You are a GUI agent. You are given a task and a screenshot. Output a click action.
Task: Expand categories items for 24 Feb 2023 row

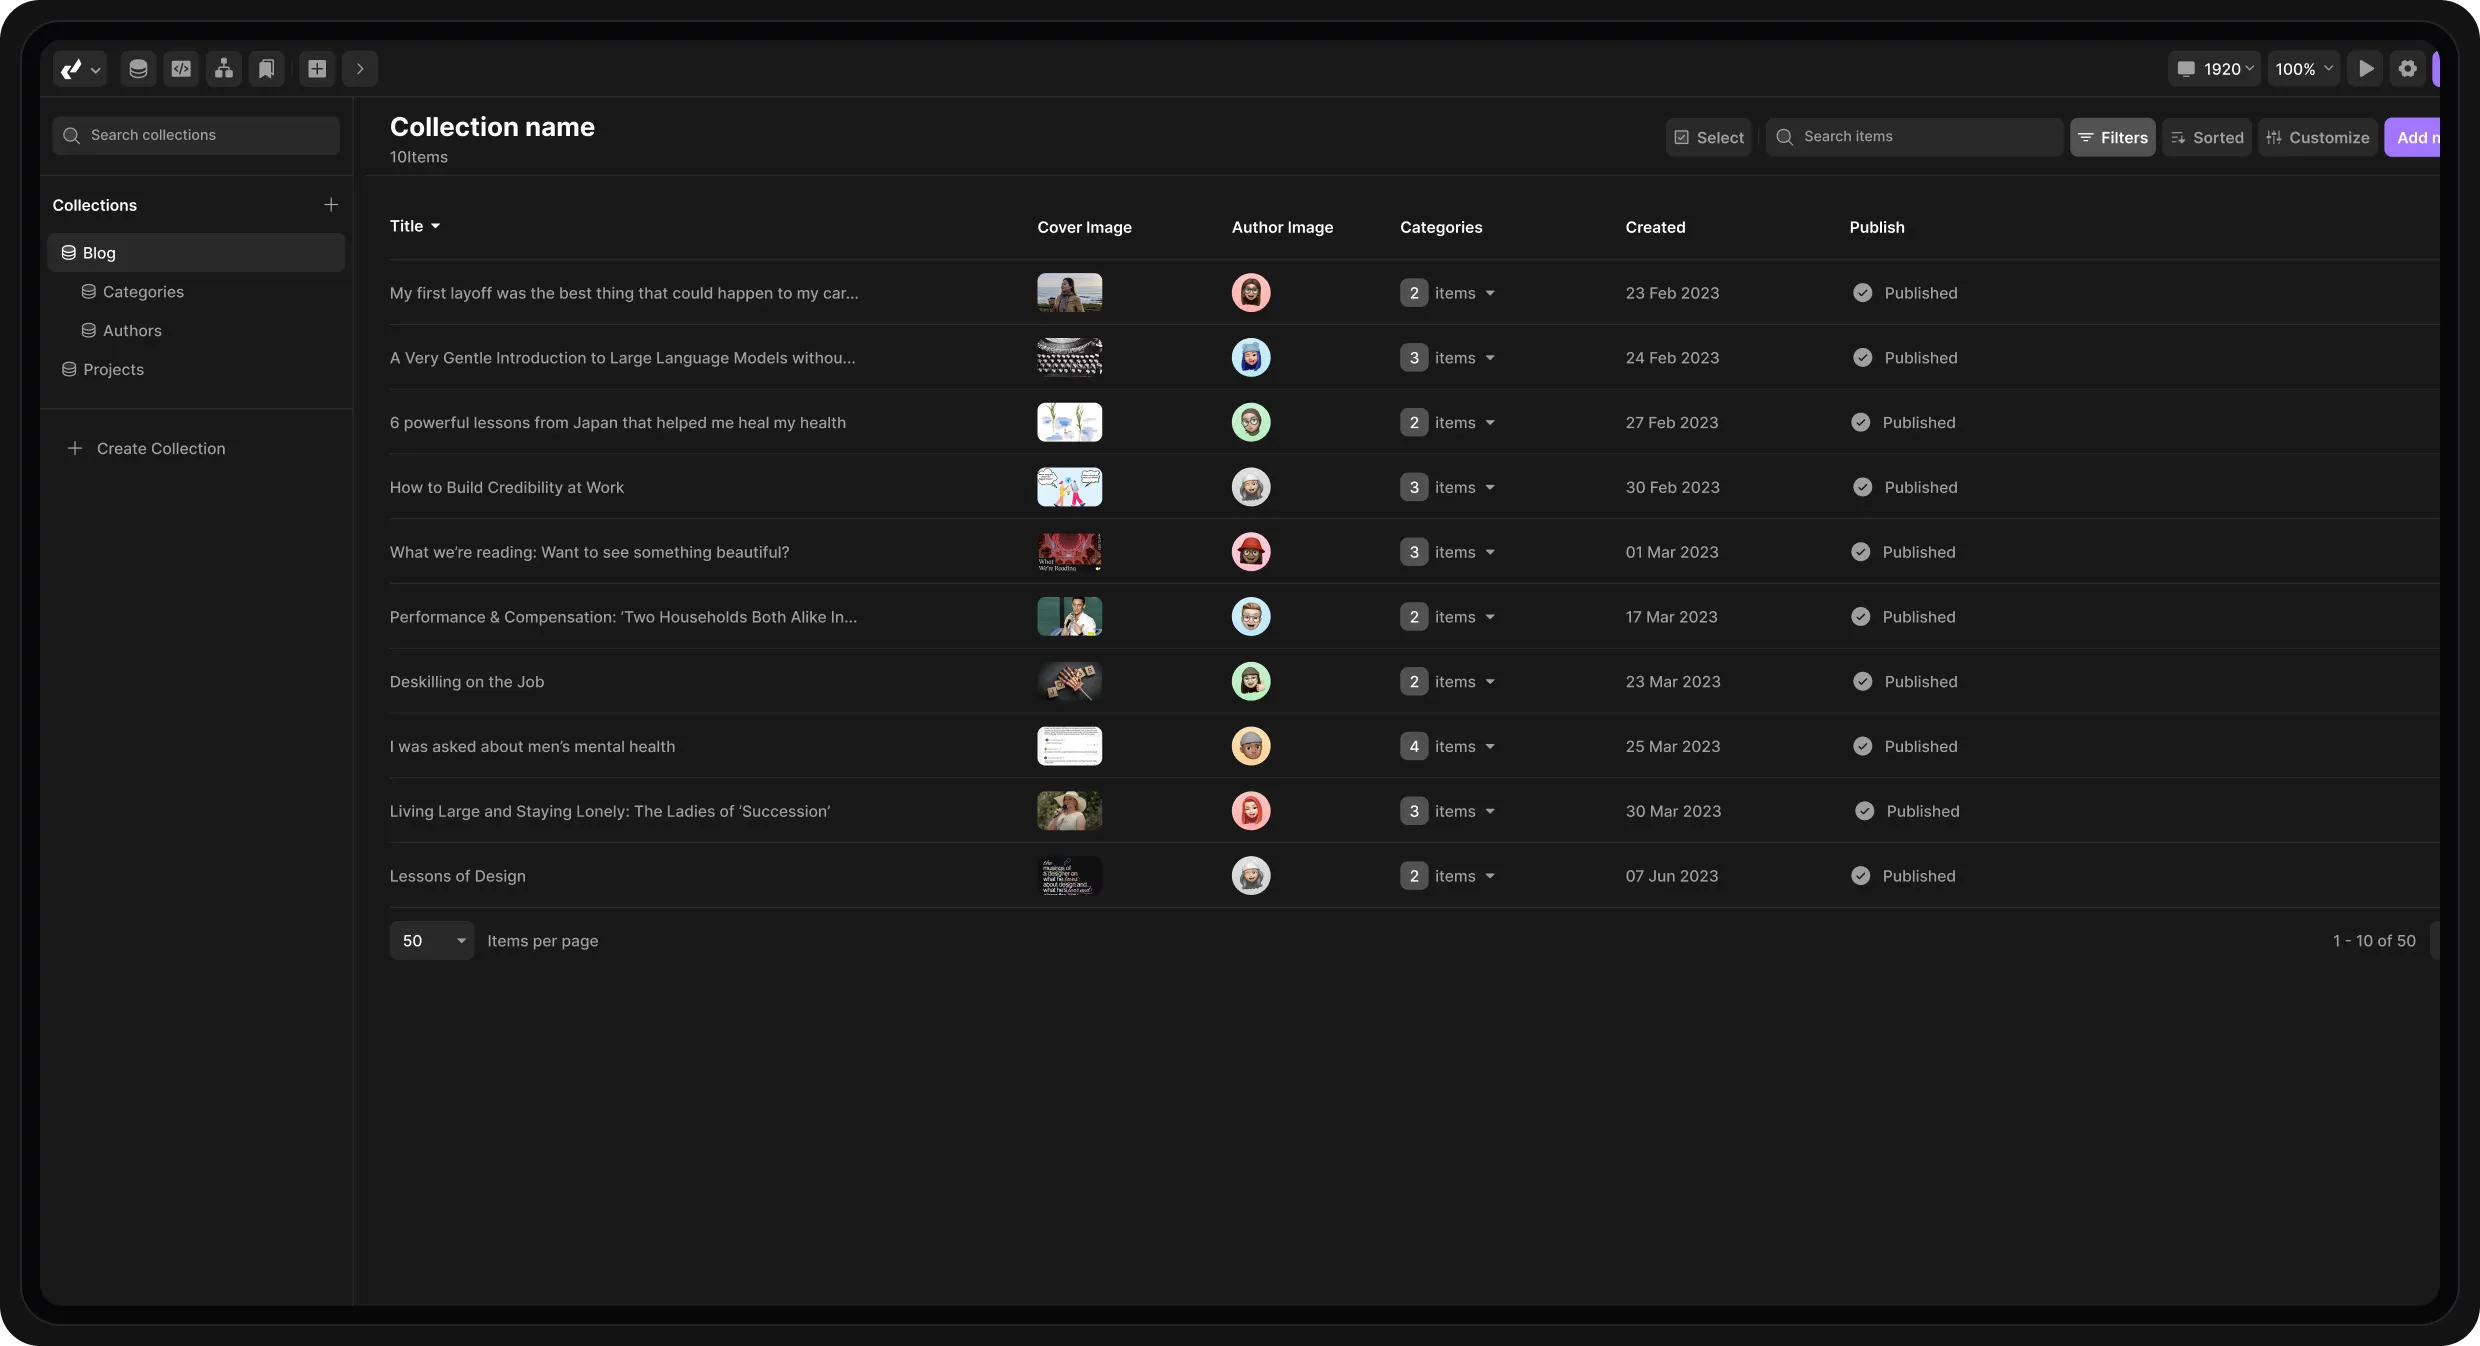pyautogui.click(x=1447, y=358)
